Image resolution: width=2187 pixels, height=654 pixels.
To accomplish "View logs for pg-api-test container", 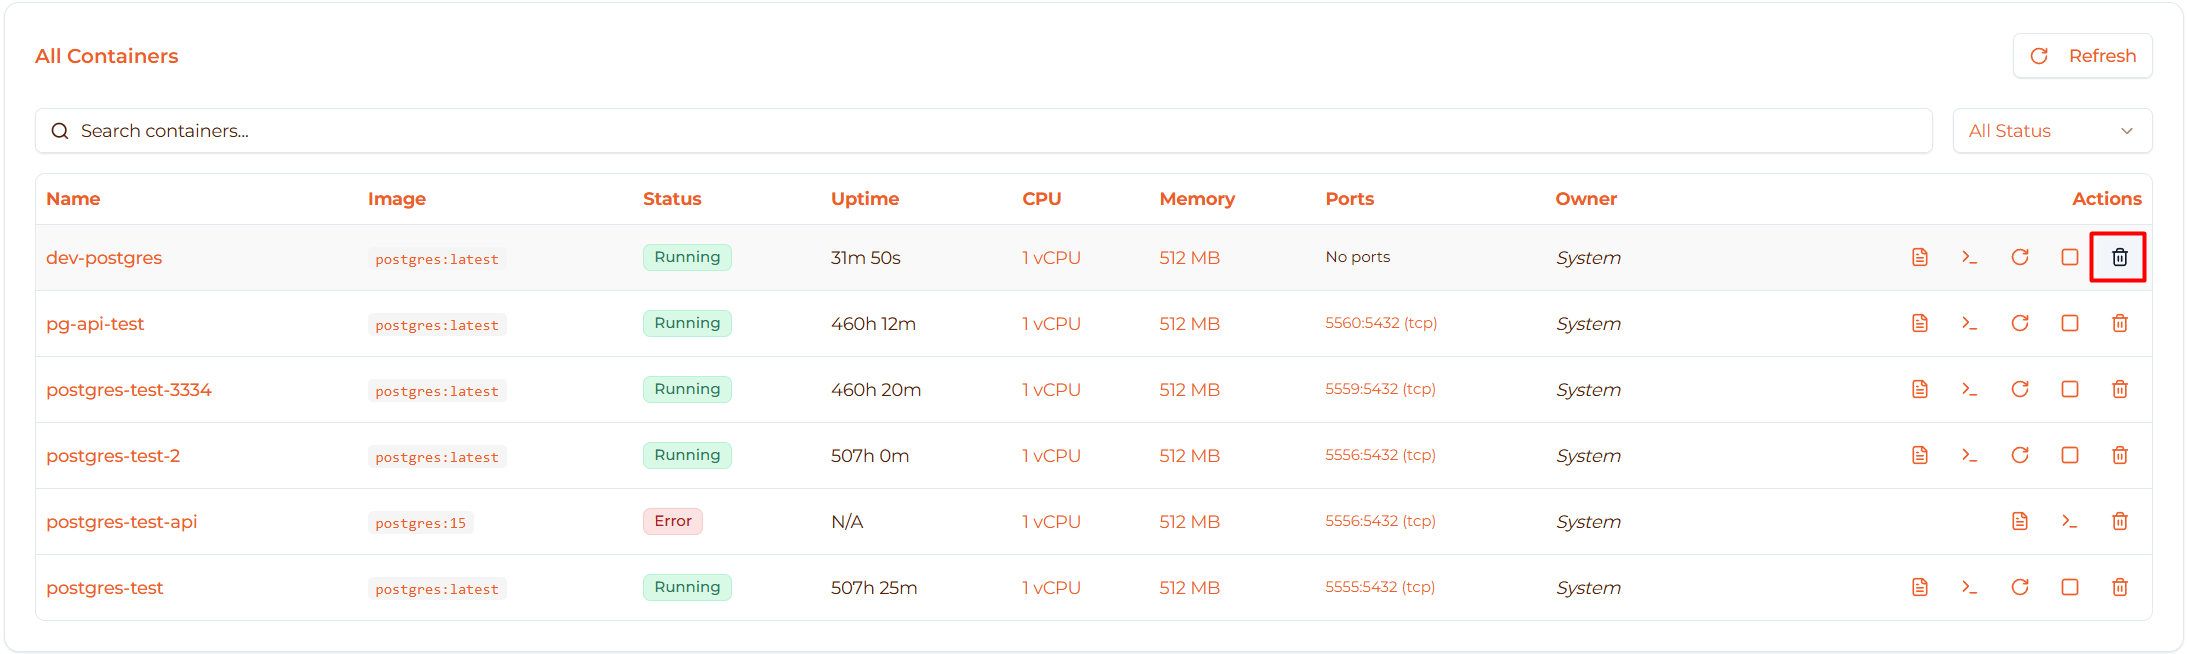I will [x=1919, y=324].
